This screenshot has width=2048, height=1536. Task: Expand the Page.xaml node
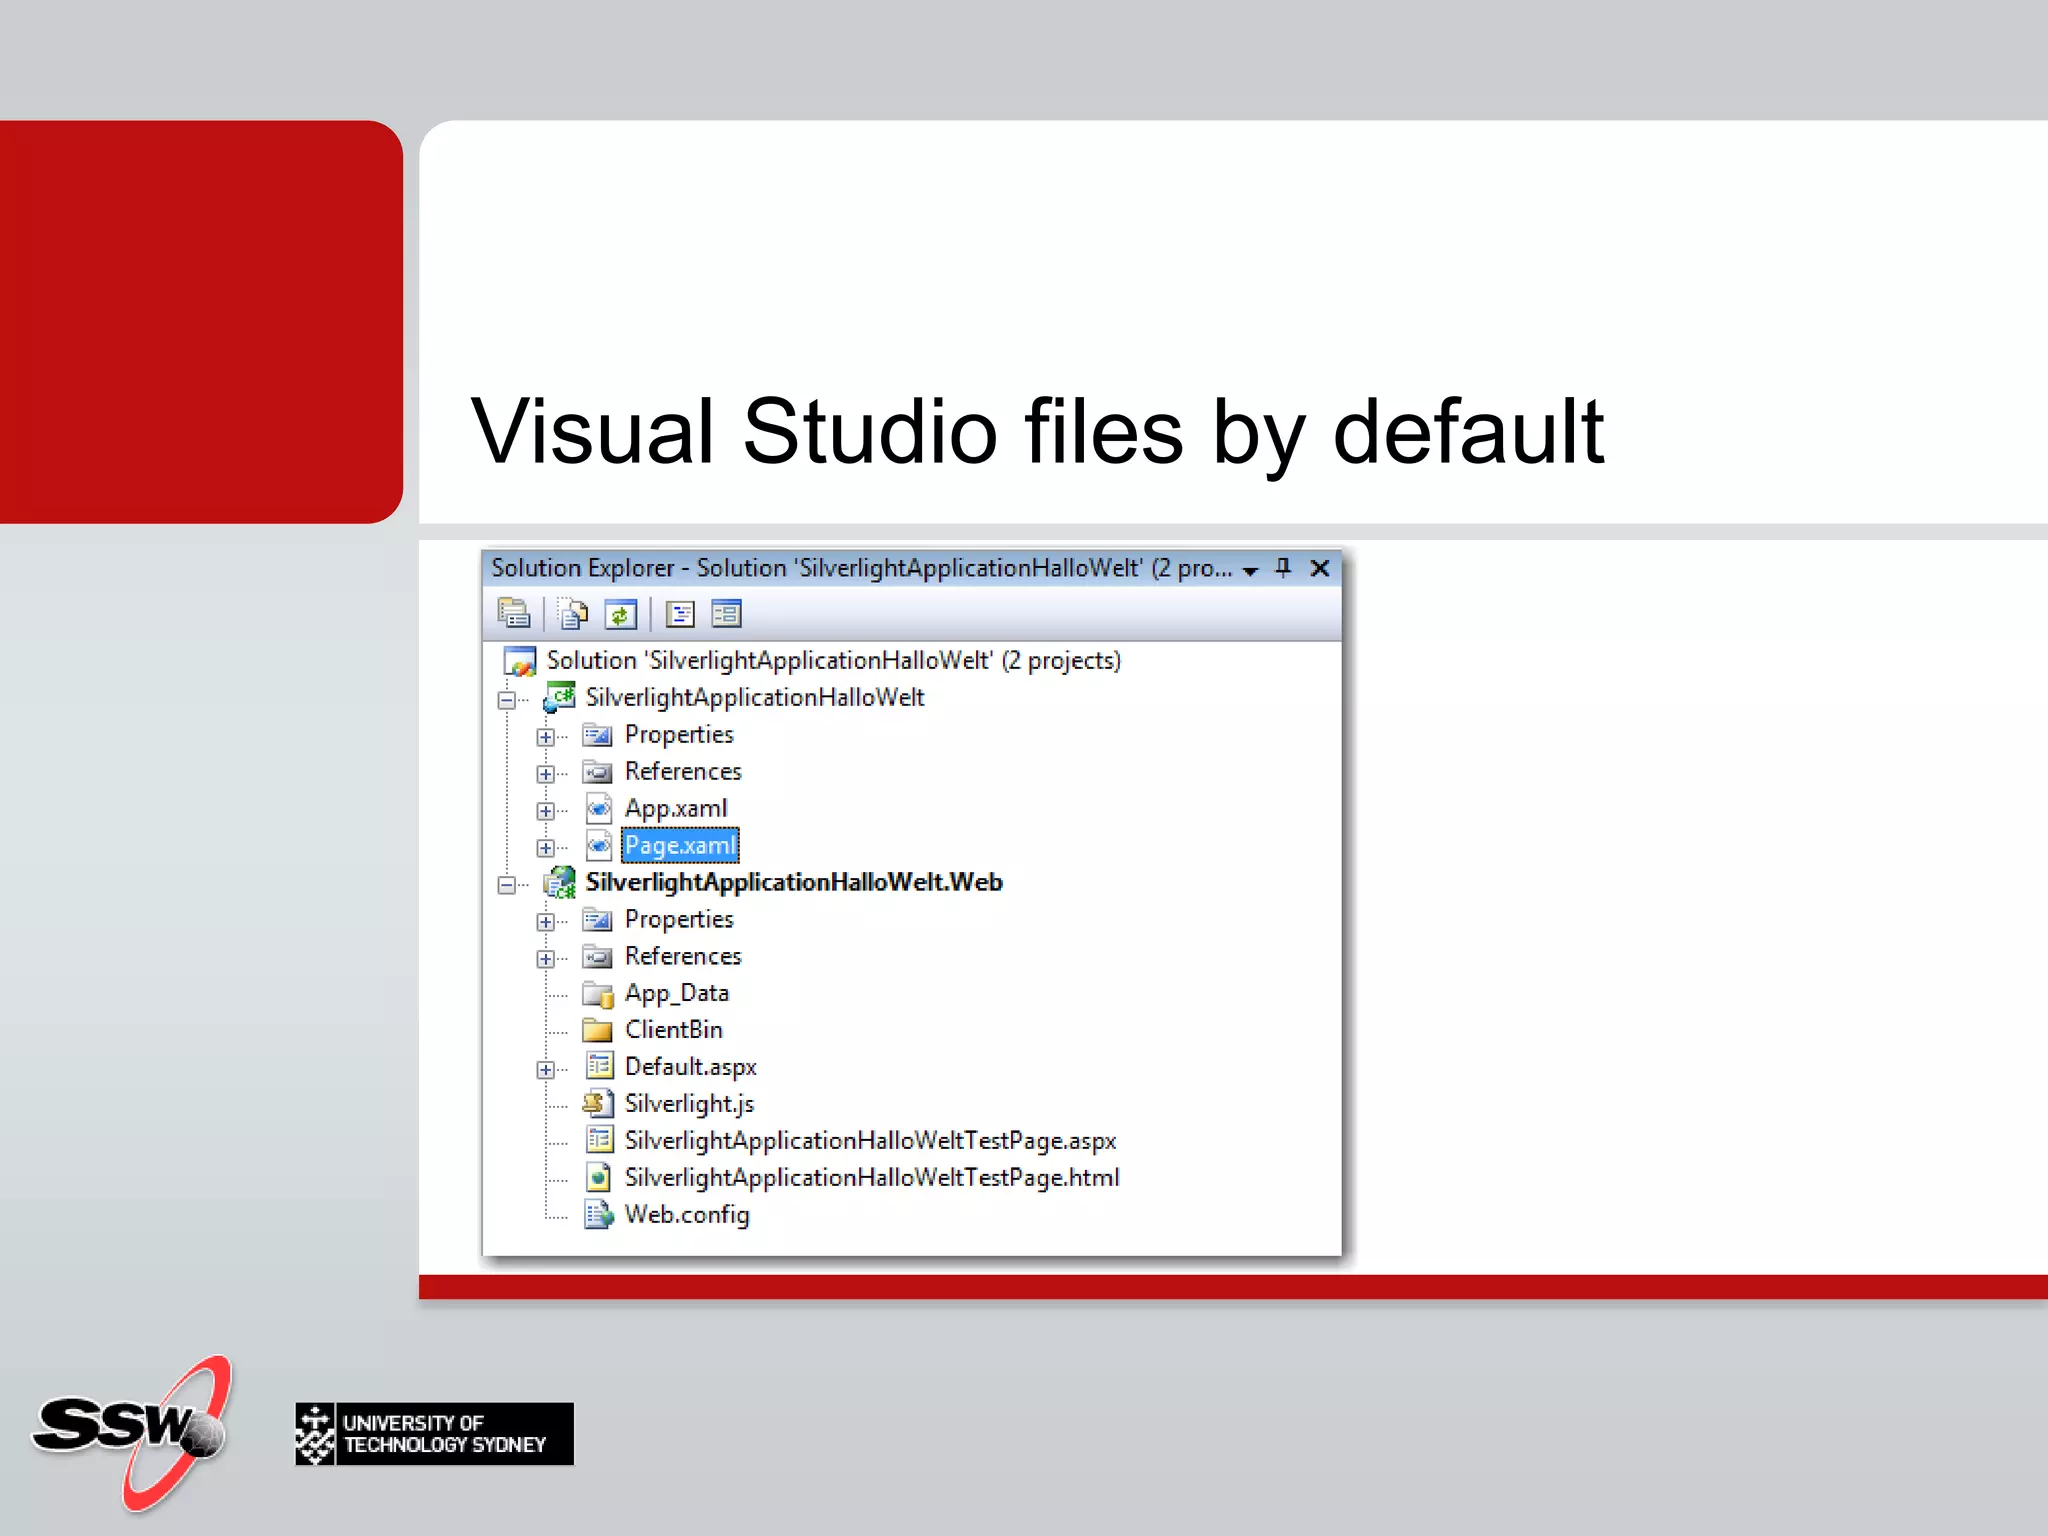pos(546,848)
